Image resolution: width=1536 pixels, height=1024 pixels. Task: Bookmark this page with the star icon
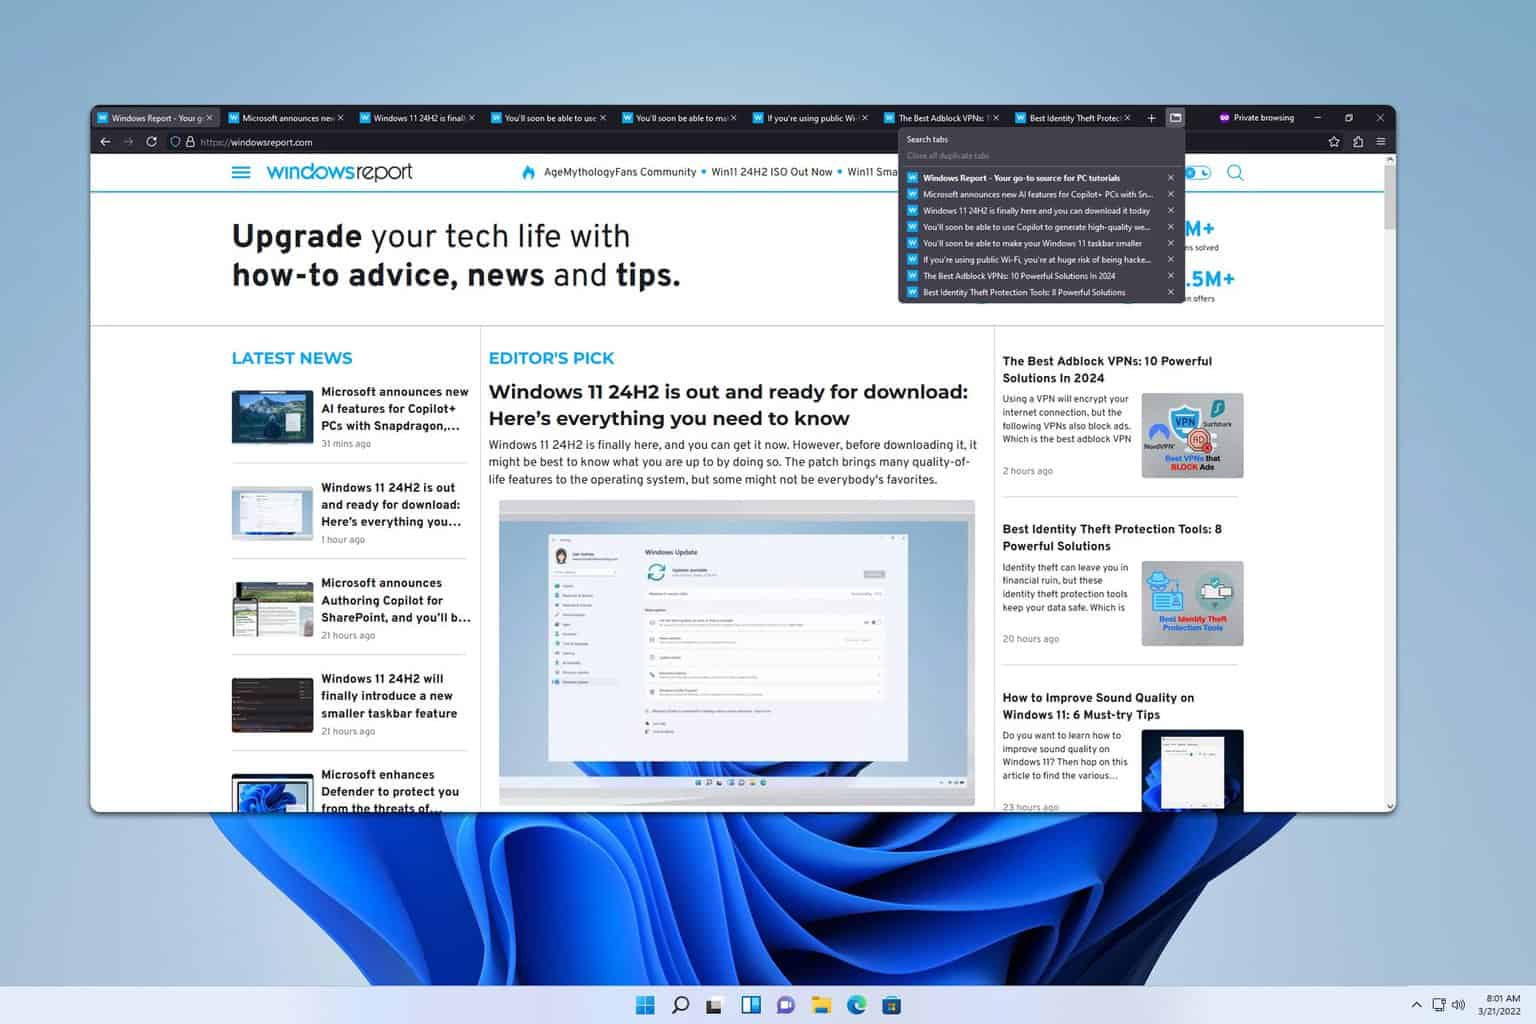(x=1334, y=142)
